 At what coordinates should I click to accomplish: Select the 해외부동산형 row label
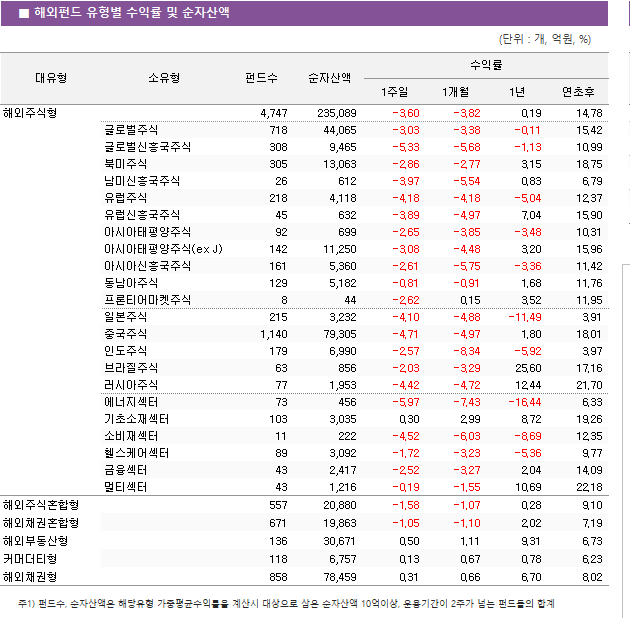[x=35, y=541]
